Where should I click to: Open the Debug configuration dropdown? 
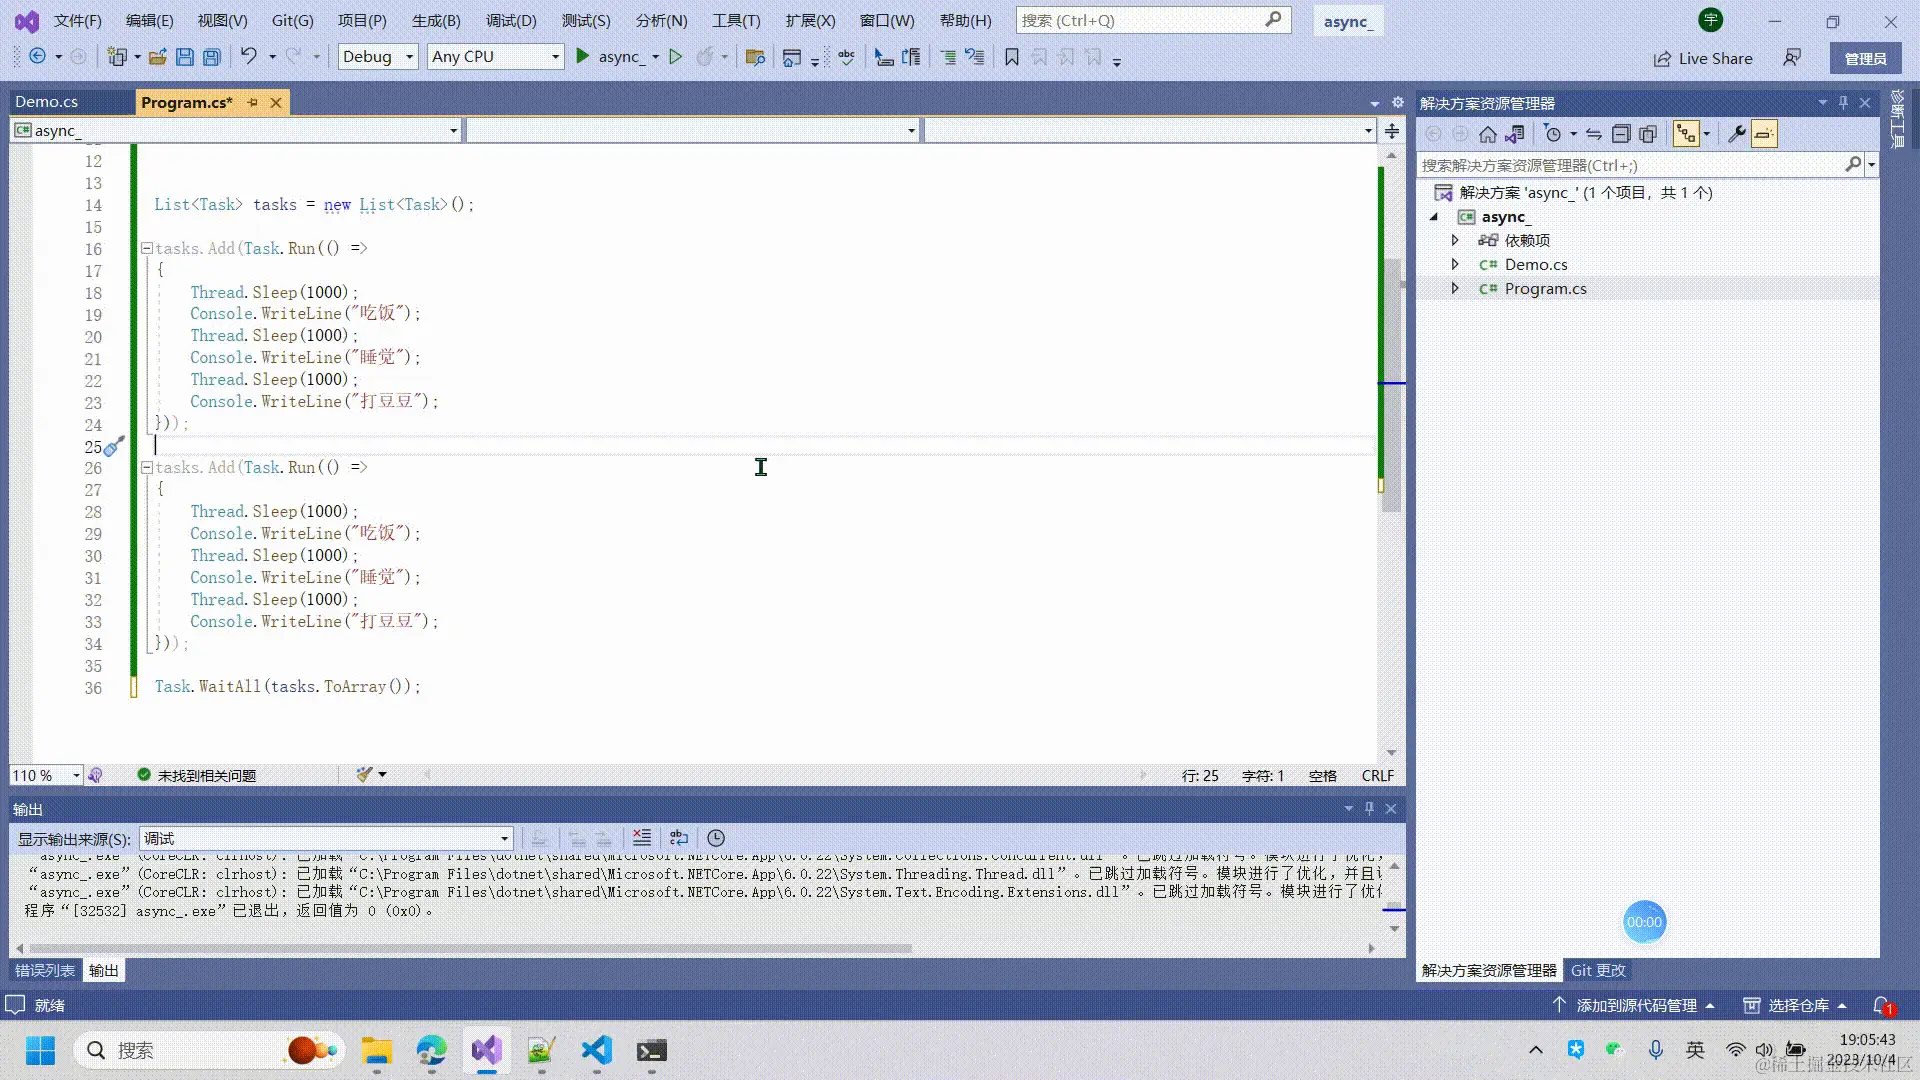[x=378, y=57]
